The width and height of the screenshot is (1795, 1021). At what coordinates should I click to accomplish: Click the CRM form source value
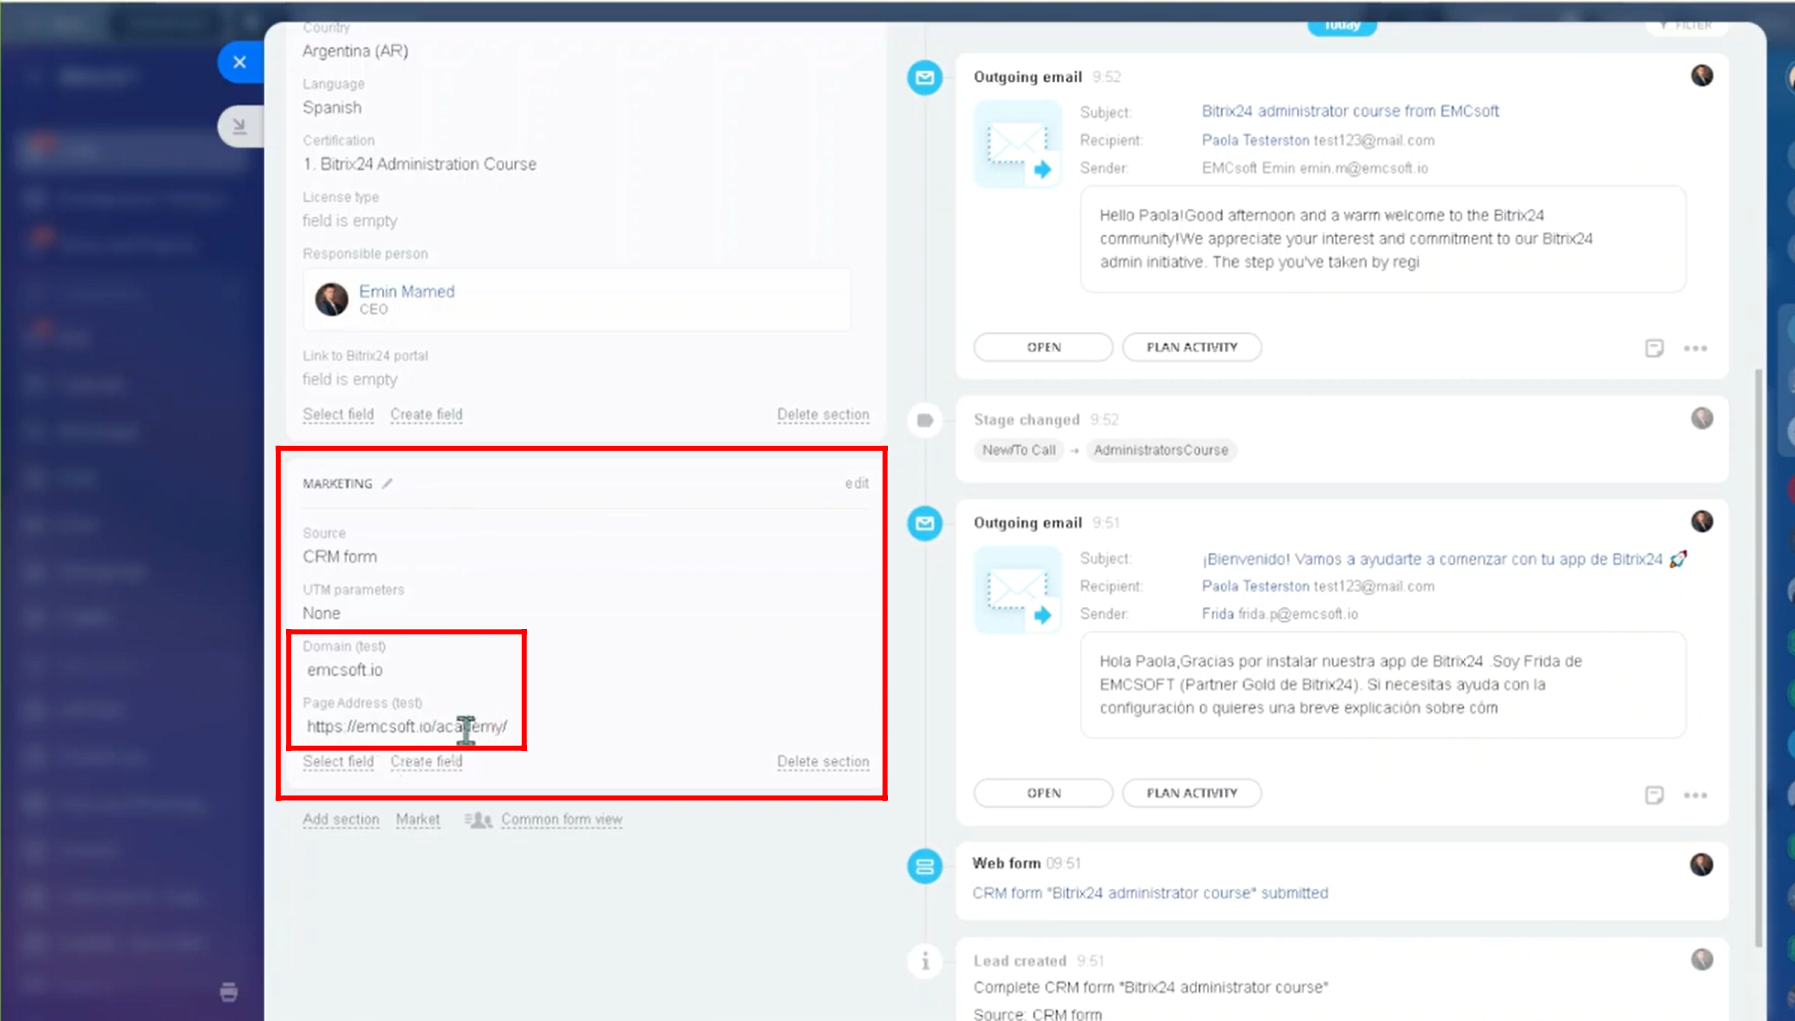click(x=340, y=557)
